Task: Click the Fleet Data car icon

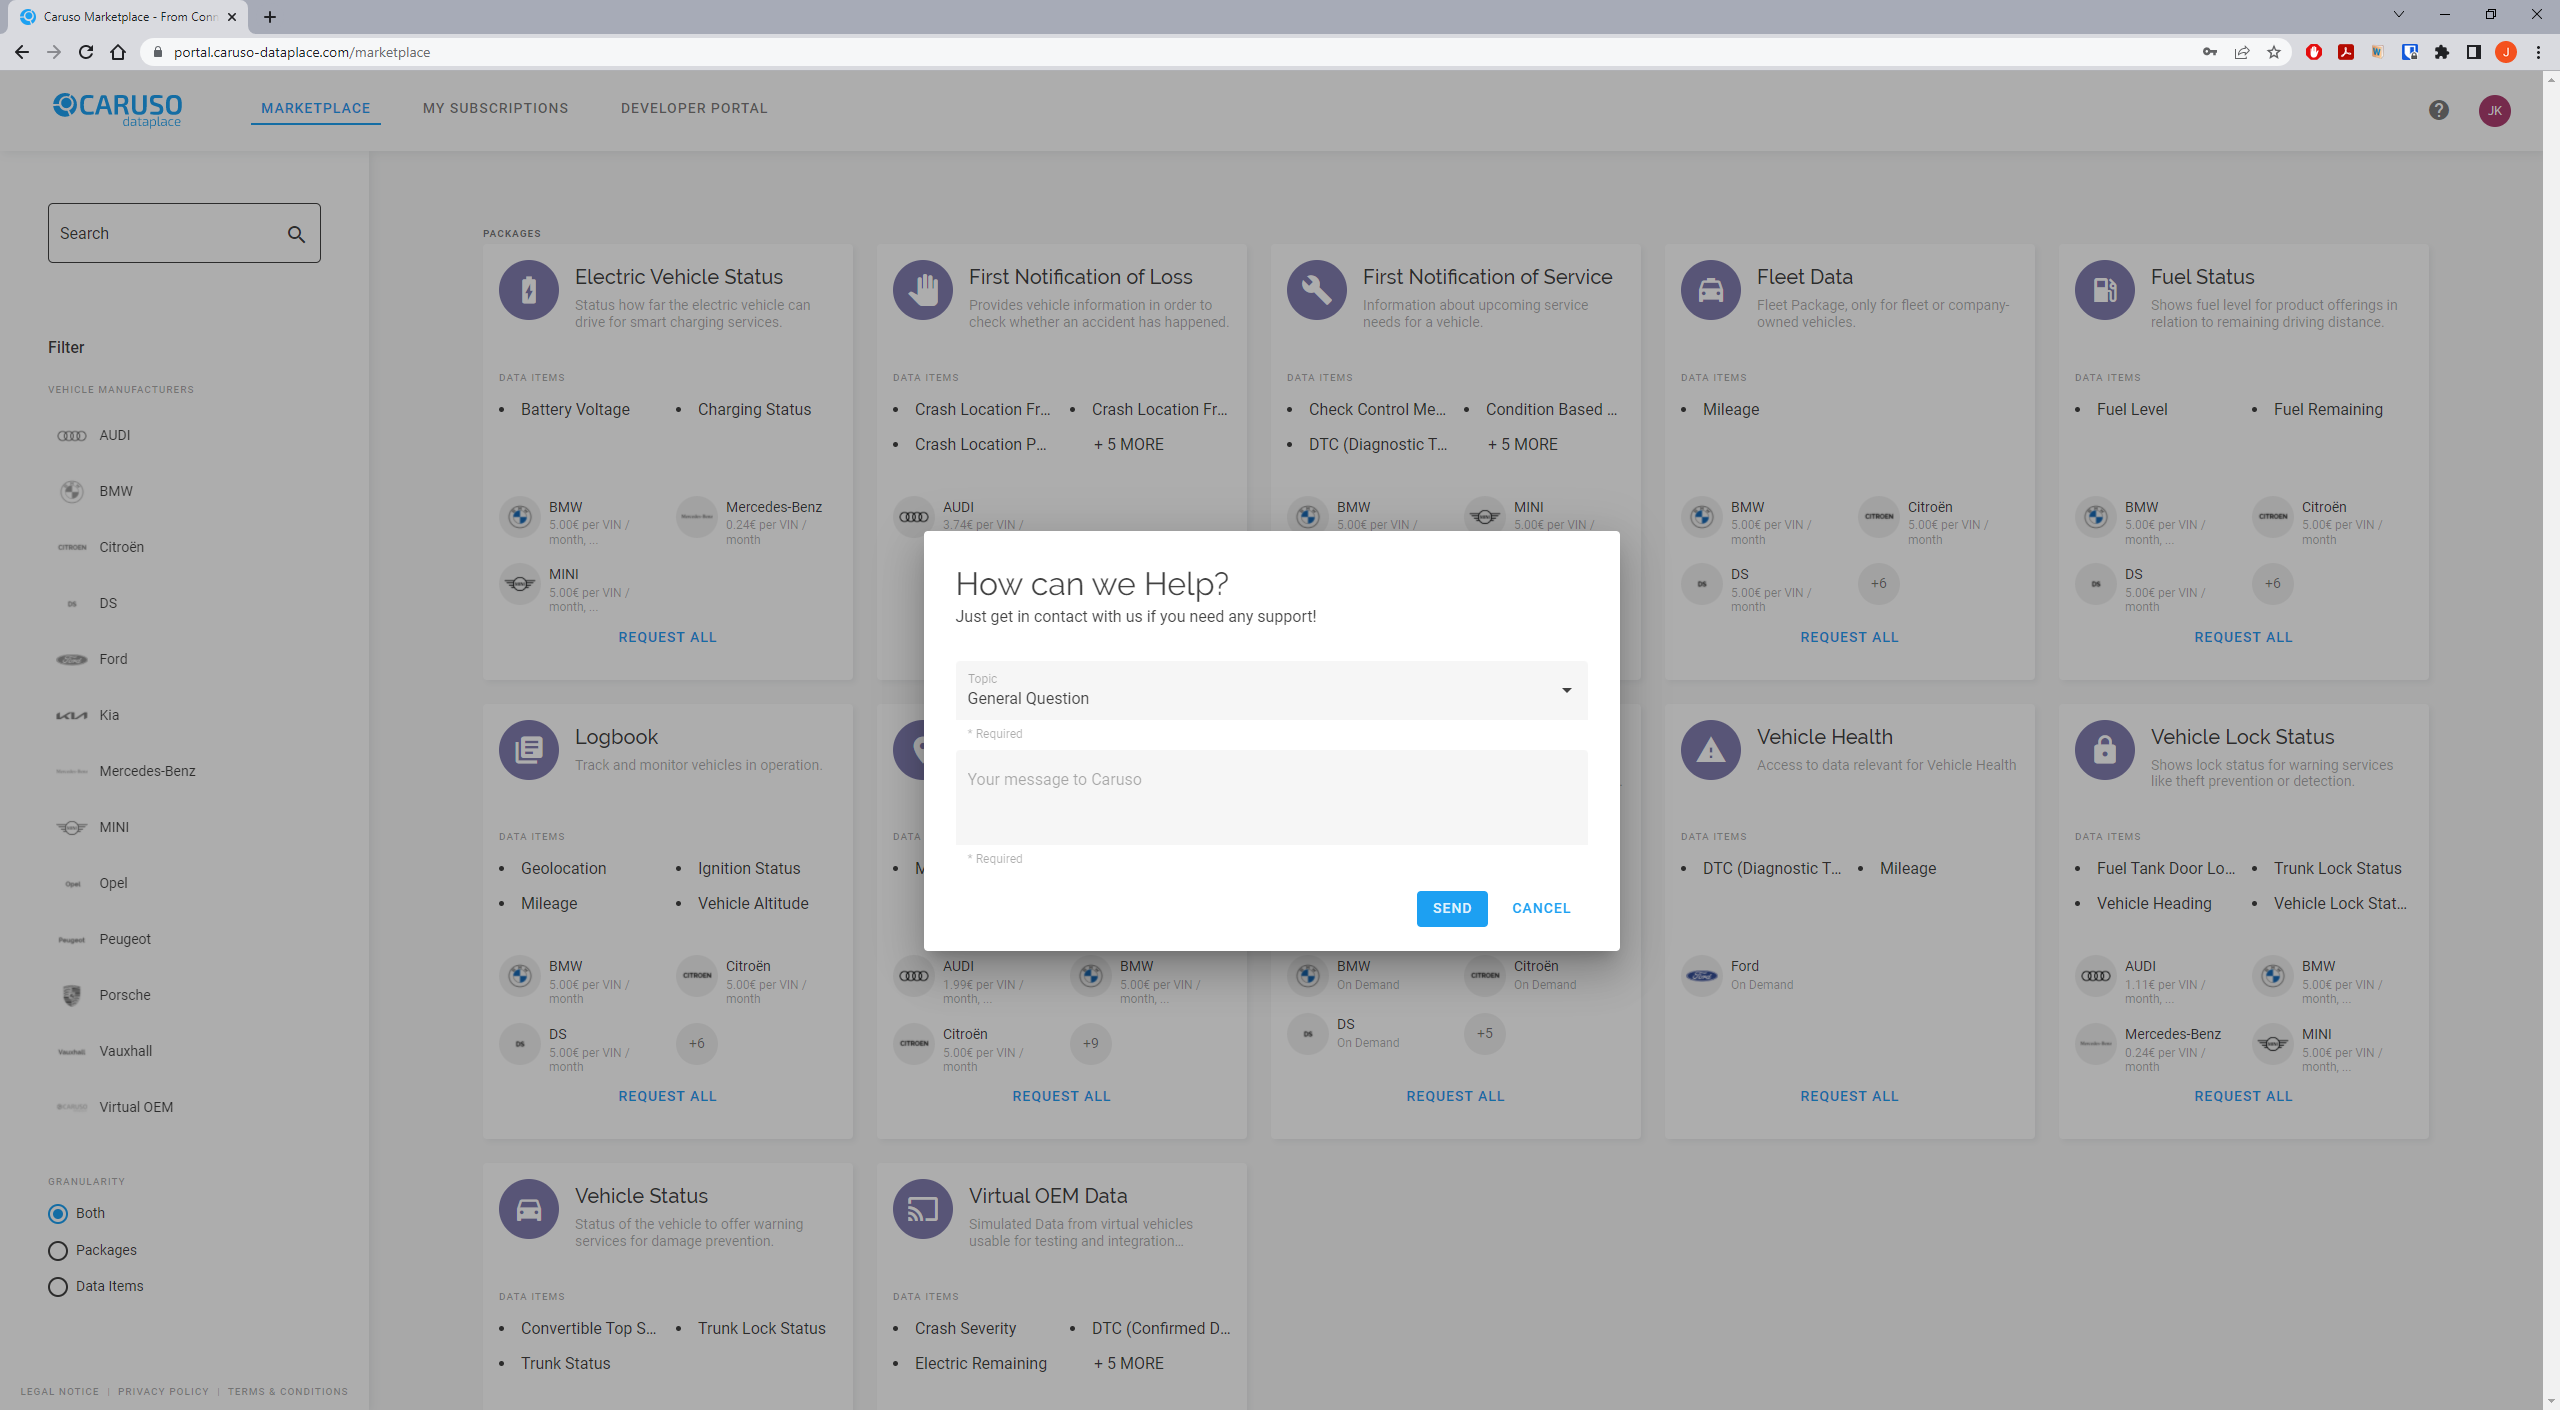Action: [x=1711, y=290]
